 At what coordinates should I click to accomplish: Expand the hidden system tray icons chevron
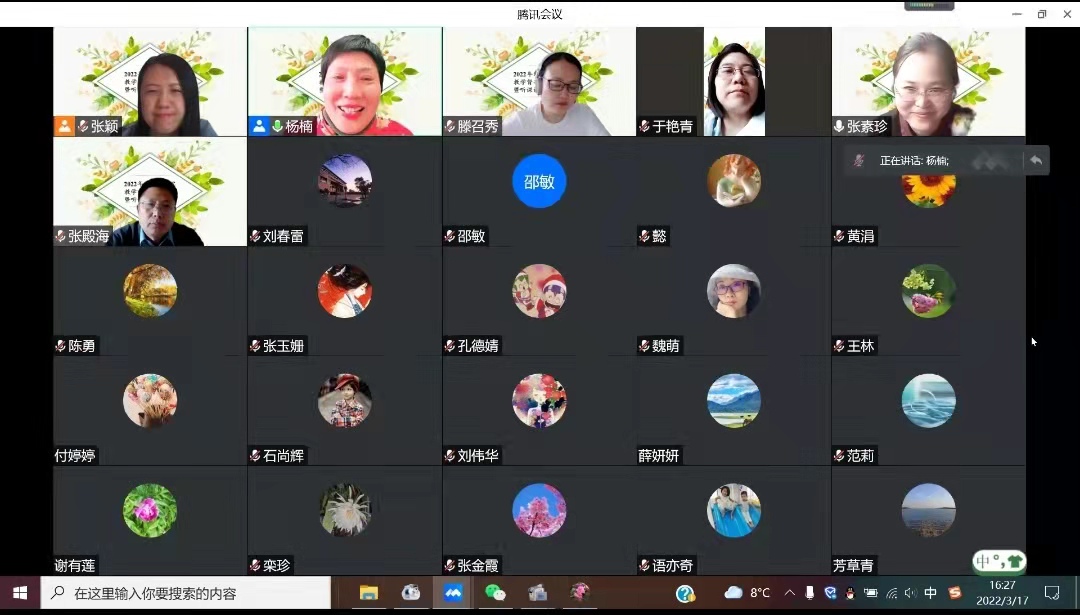point(790,593)
